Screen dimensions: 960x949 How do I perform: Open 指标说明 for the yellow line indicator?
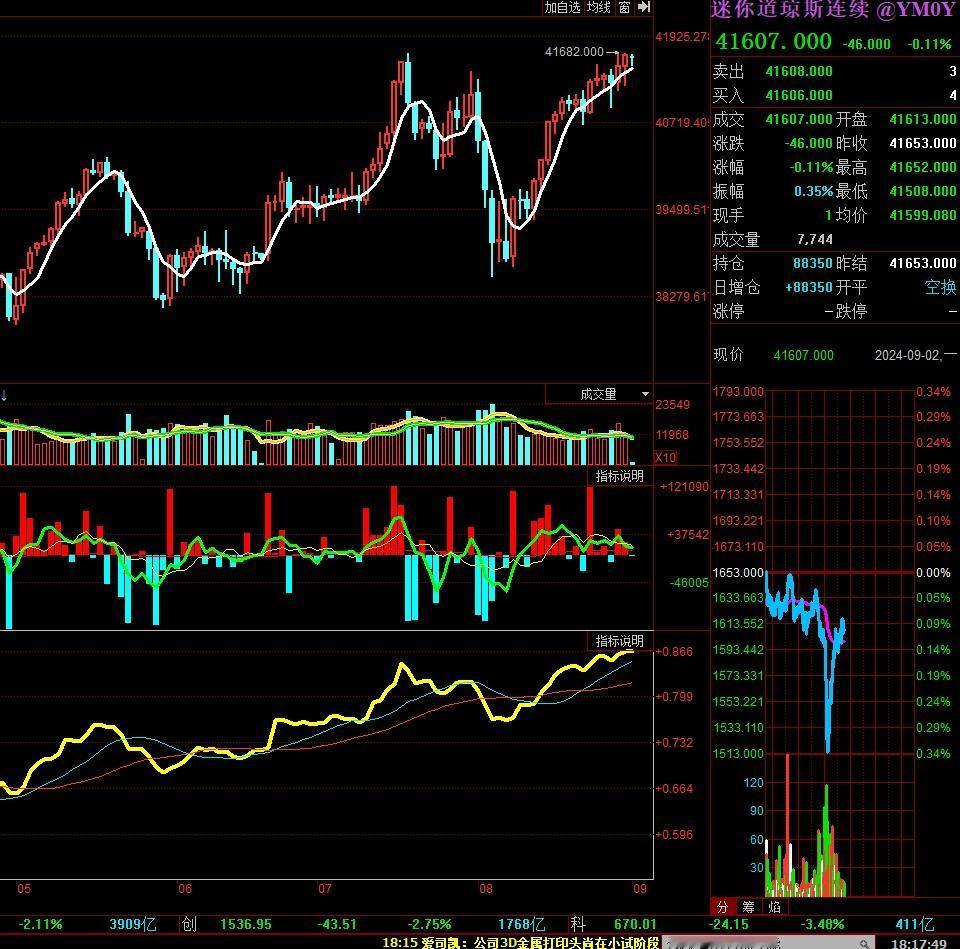pyautogui.click(x=619, y=641)
